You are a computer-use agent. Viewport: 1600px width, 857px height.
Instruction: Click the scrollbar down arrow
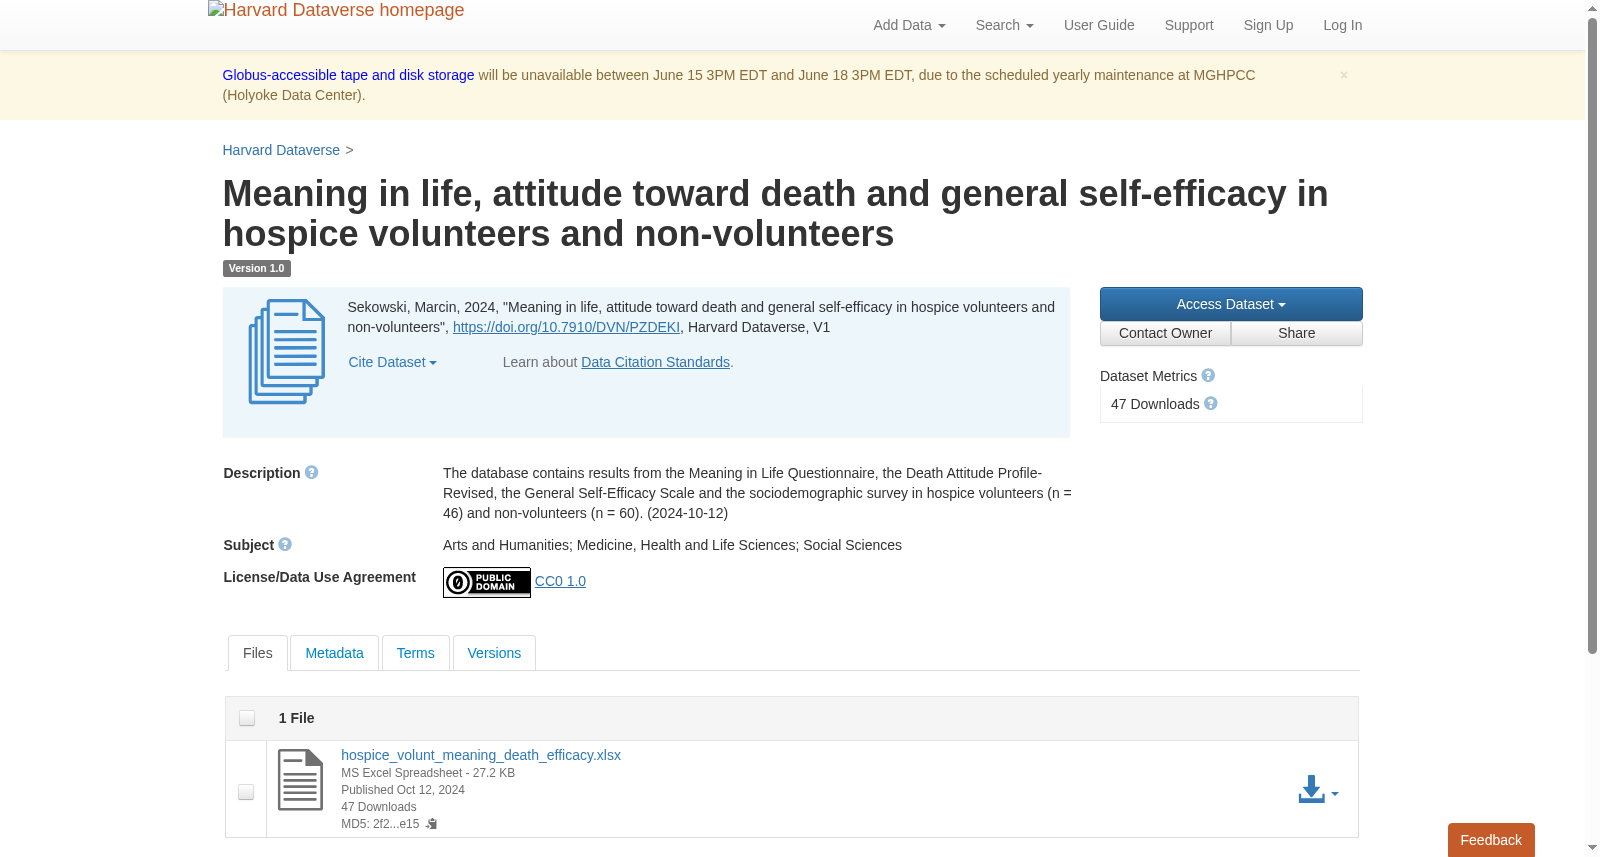coord(1593,849)
